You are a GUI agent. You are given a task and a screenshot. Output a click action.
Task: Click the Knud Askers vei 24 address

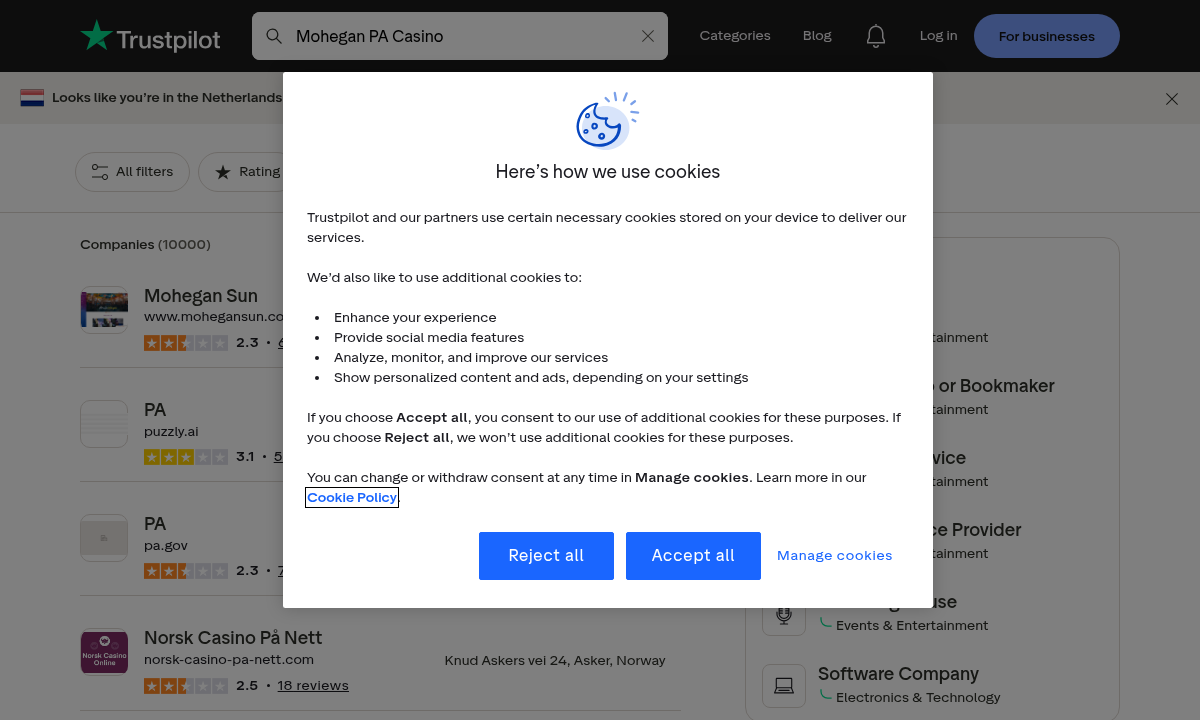click(x=555, y=660)
